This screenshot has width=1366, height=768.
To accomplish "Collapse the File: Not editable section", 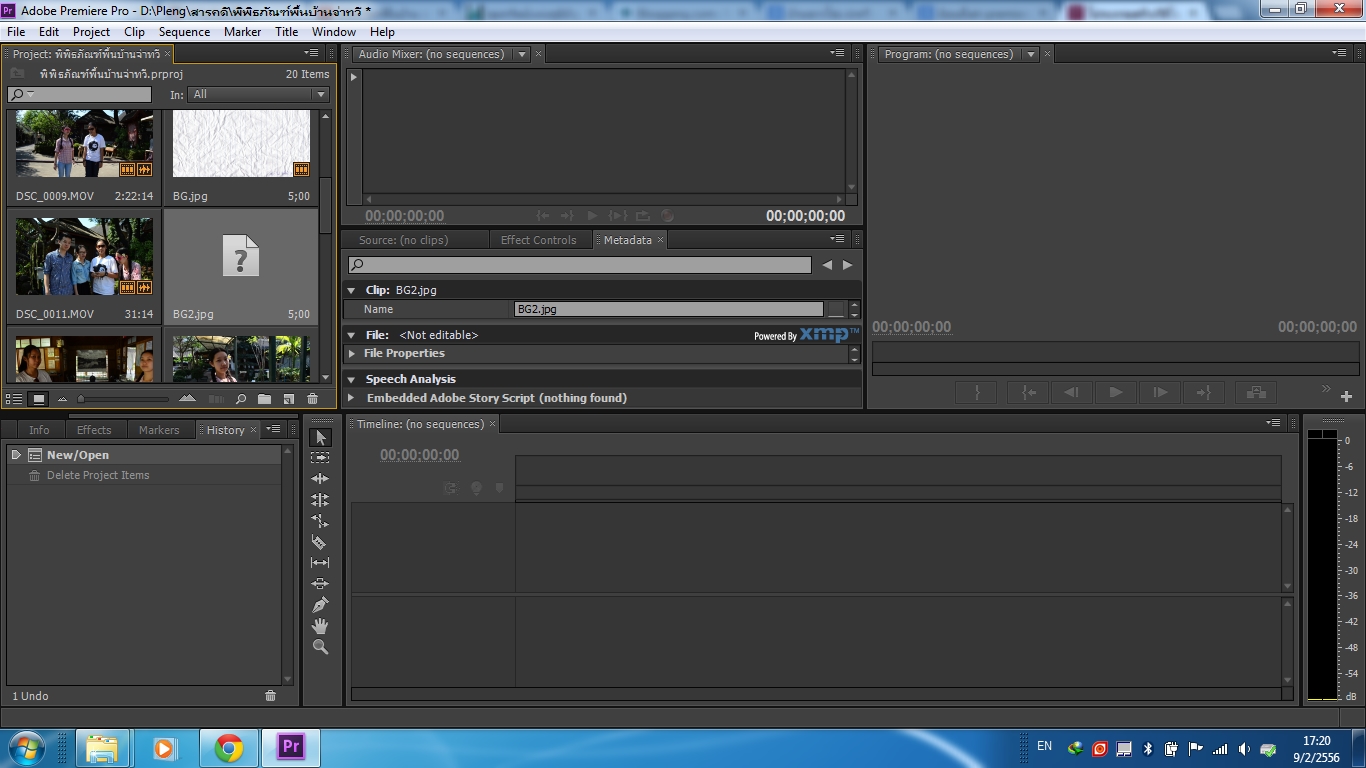I will point(351,335).
